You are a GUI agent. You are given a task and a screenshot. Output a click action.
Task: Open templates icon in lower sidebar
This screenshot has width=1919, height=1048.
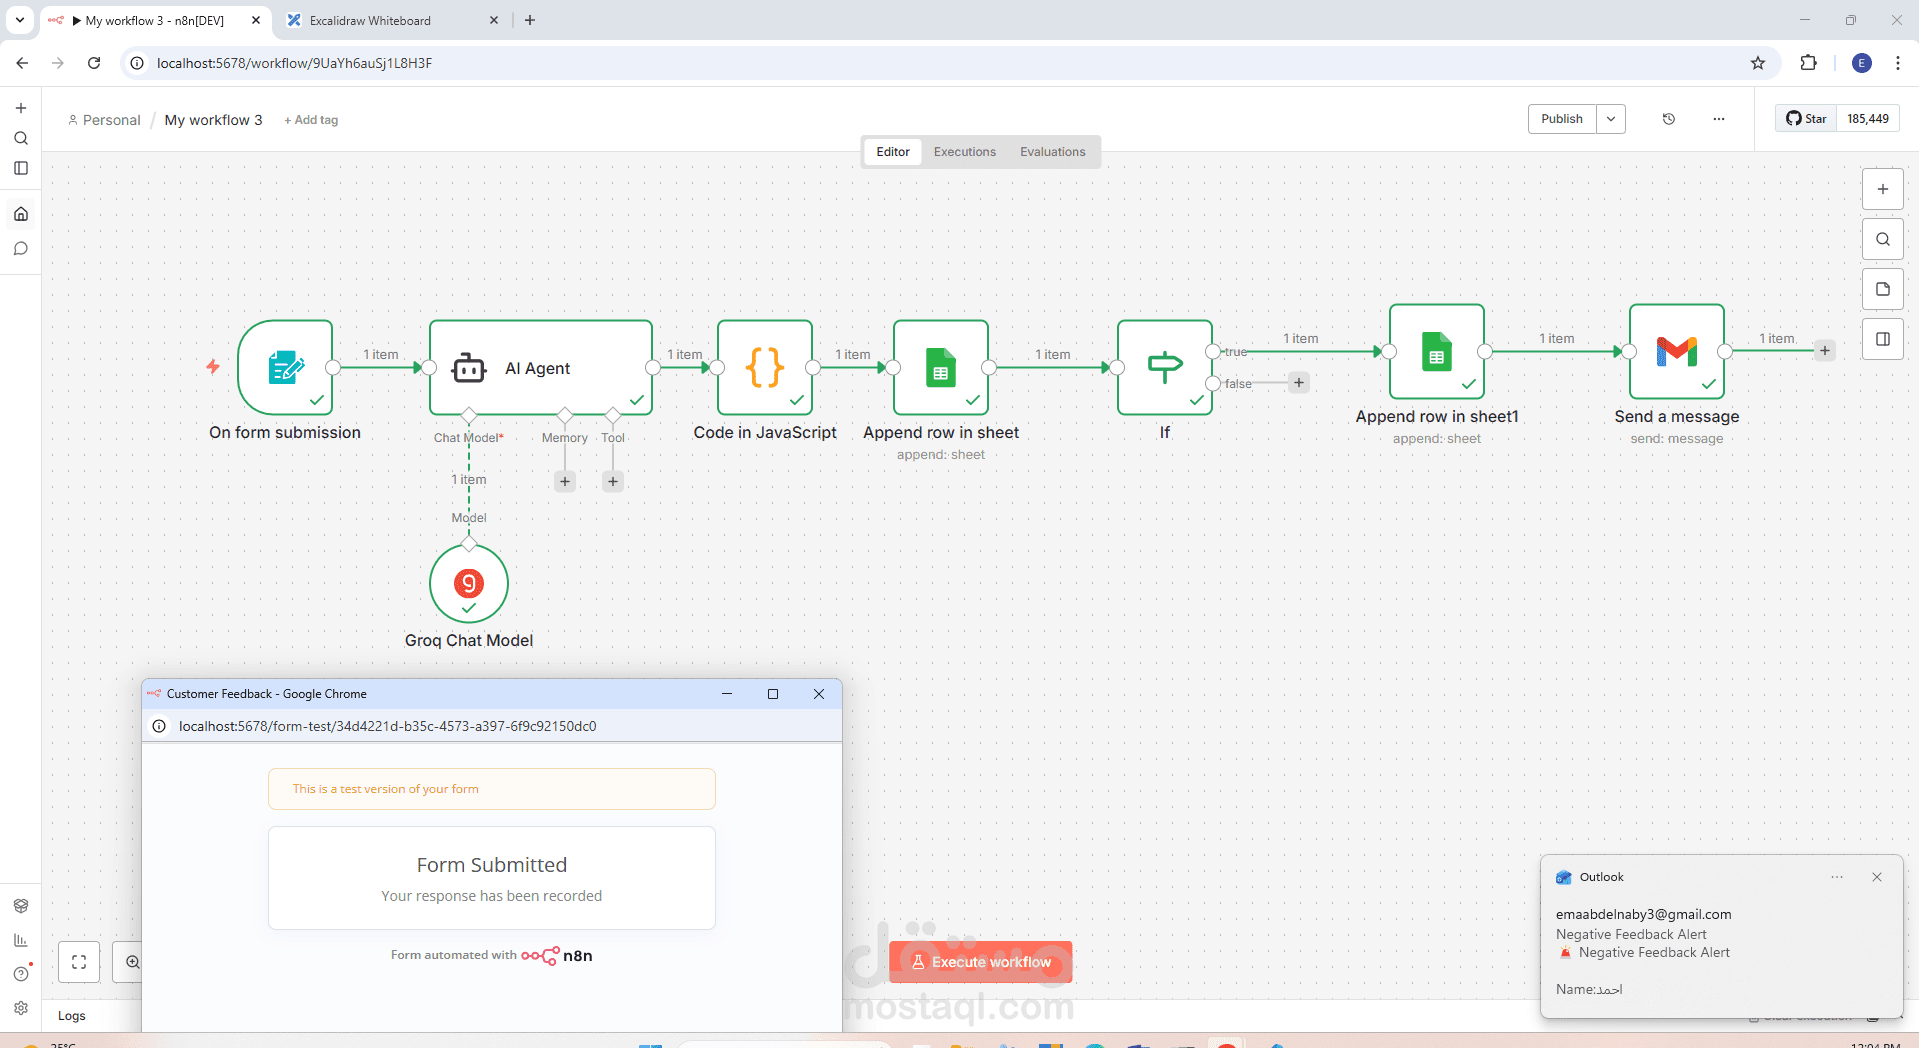[21, 906]
